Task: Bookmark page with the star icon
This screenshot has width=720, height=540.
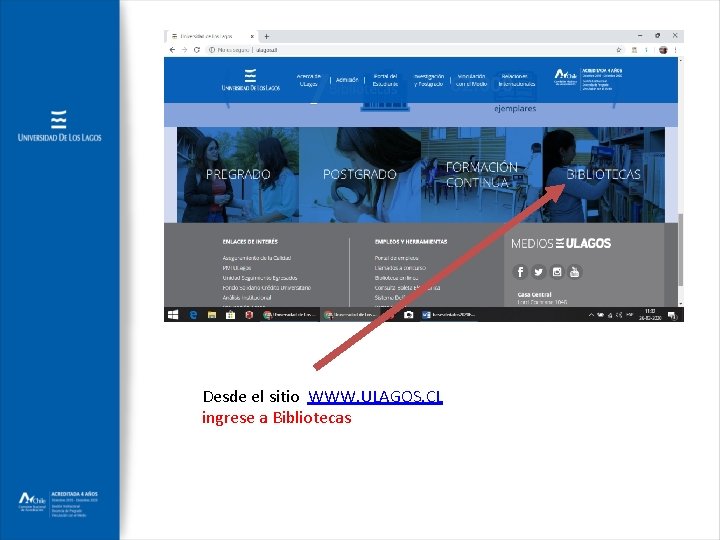Action: 619,50
